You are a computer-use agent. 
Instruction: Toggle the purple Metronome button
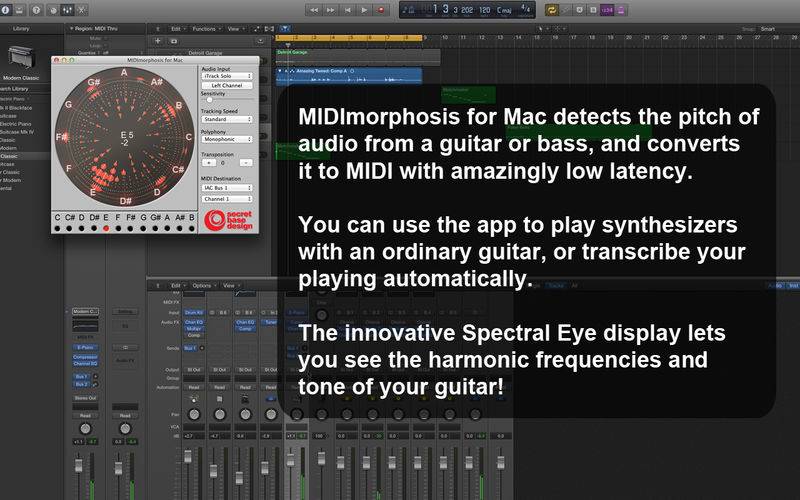[x=621, y=10]
